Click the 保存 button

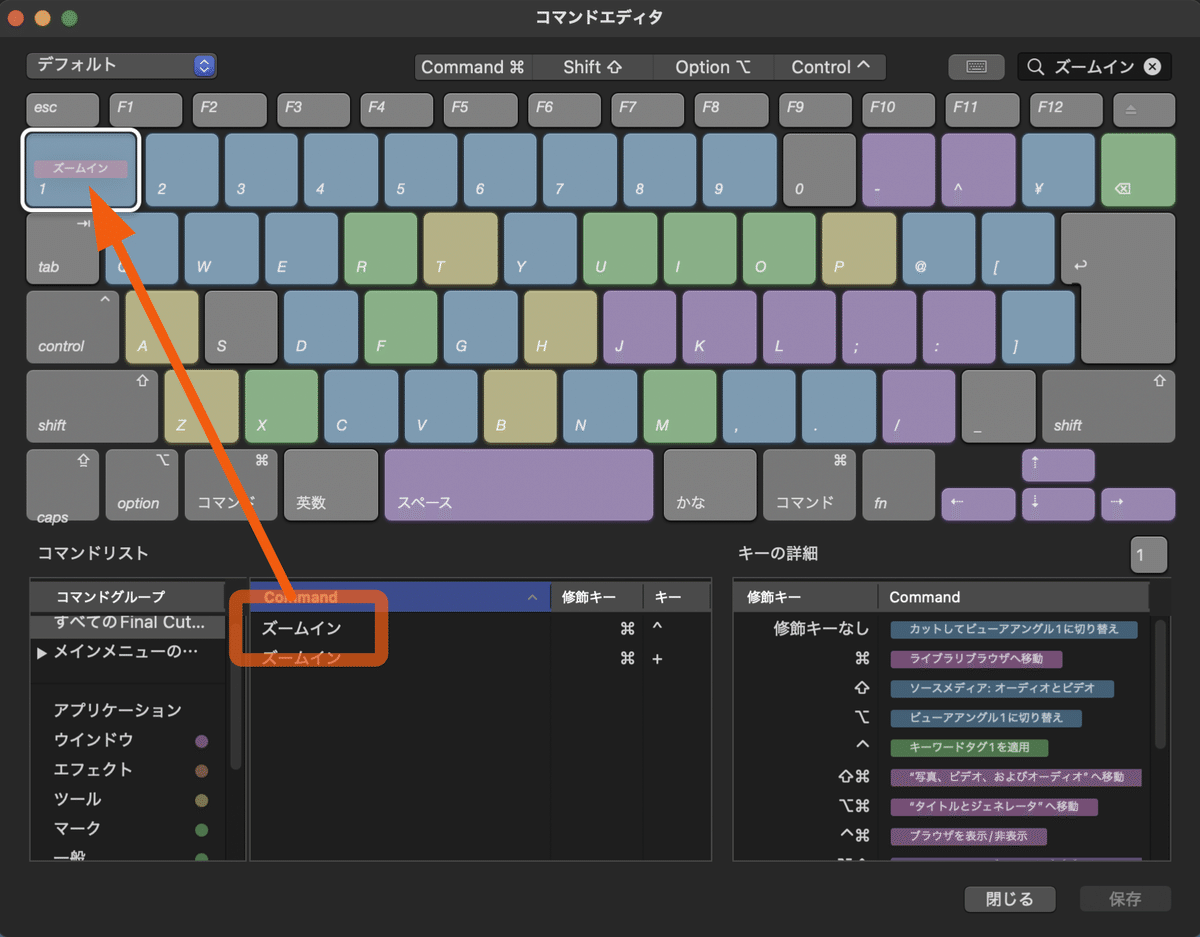tap(1125, 898)
